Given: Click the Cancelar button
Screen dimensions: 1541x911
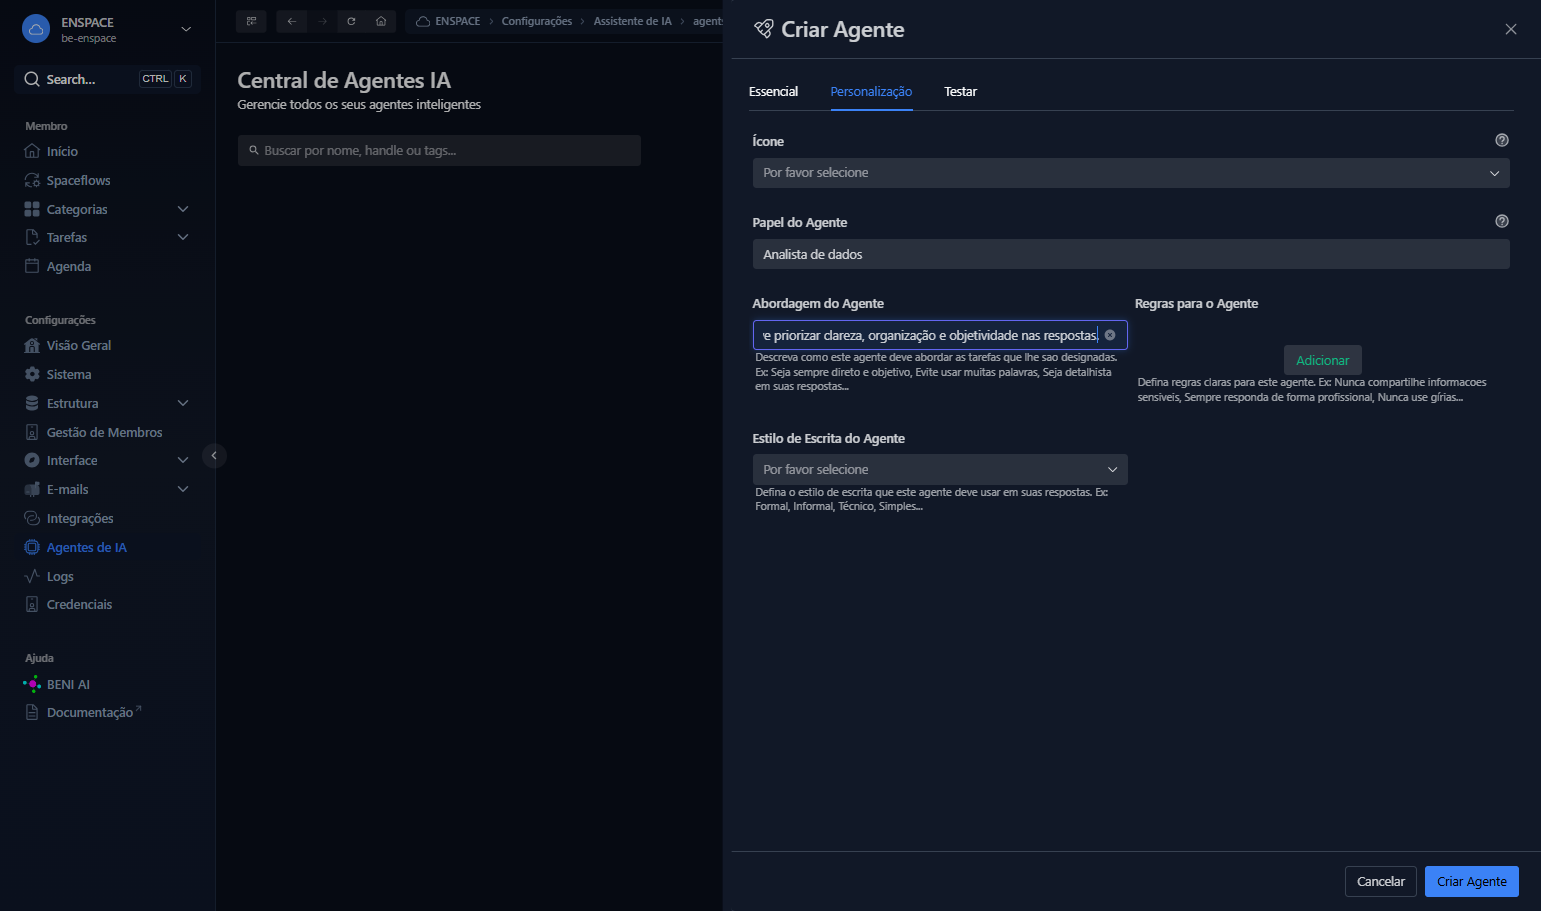Looking at the screenshot, I should tap(1380, 881).
